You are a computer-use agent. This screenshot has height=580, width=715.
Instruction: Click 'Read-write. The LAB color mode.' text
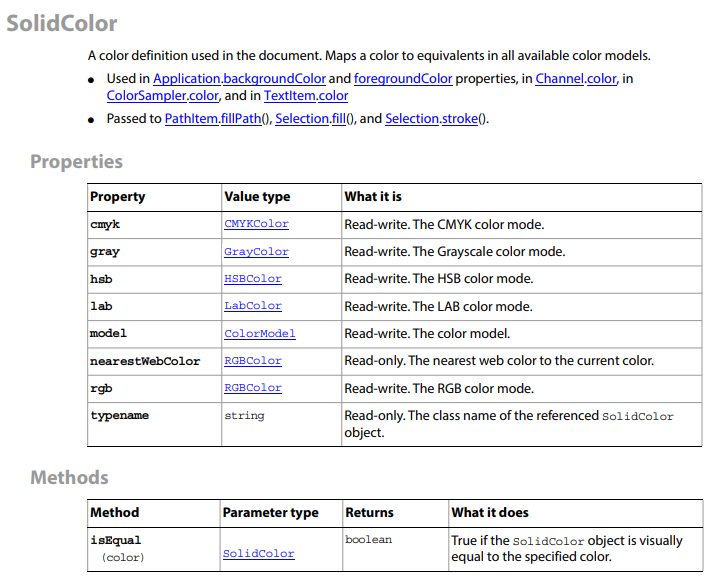coord(438,306)
